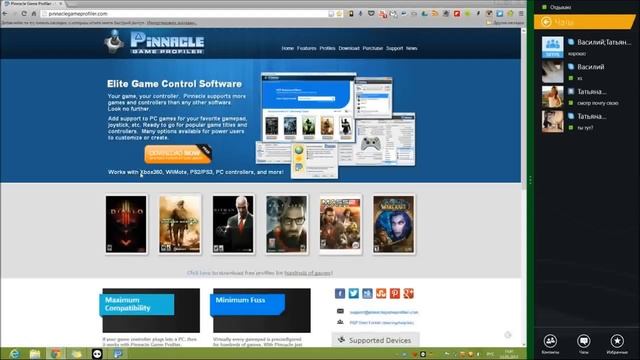Click the Отдыхаю status at panel top

pos(557,7)
